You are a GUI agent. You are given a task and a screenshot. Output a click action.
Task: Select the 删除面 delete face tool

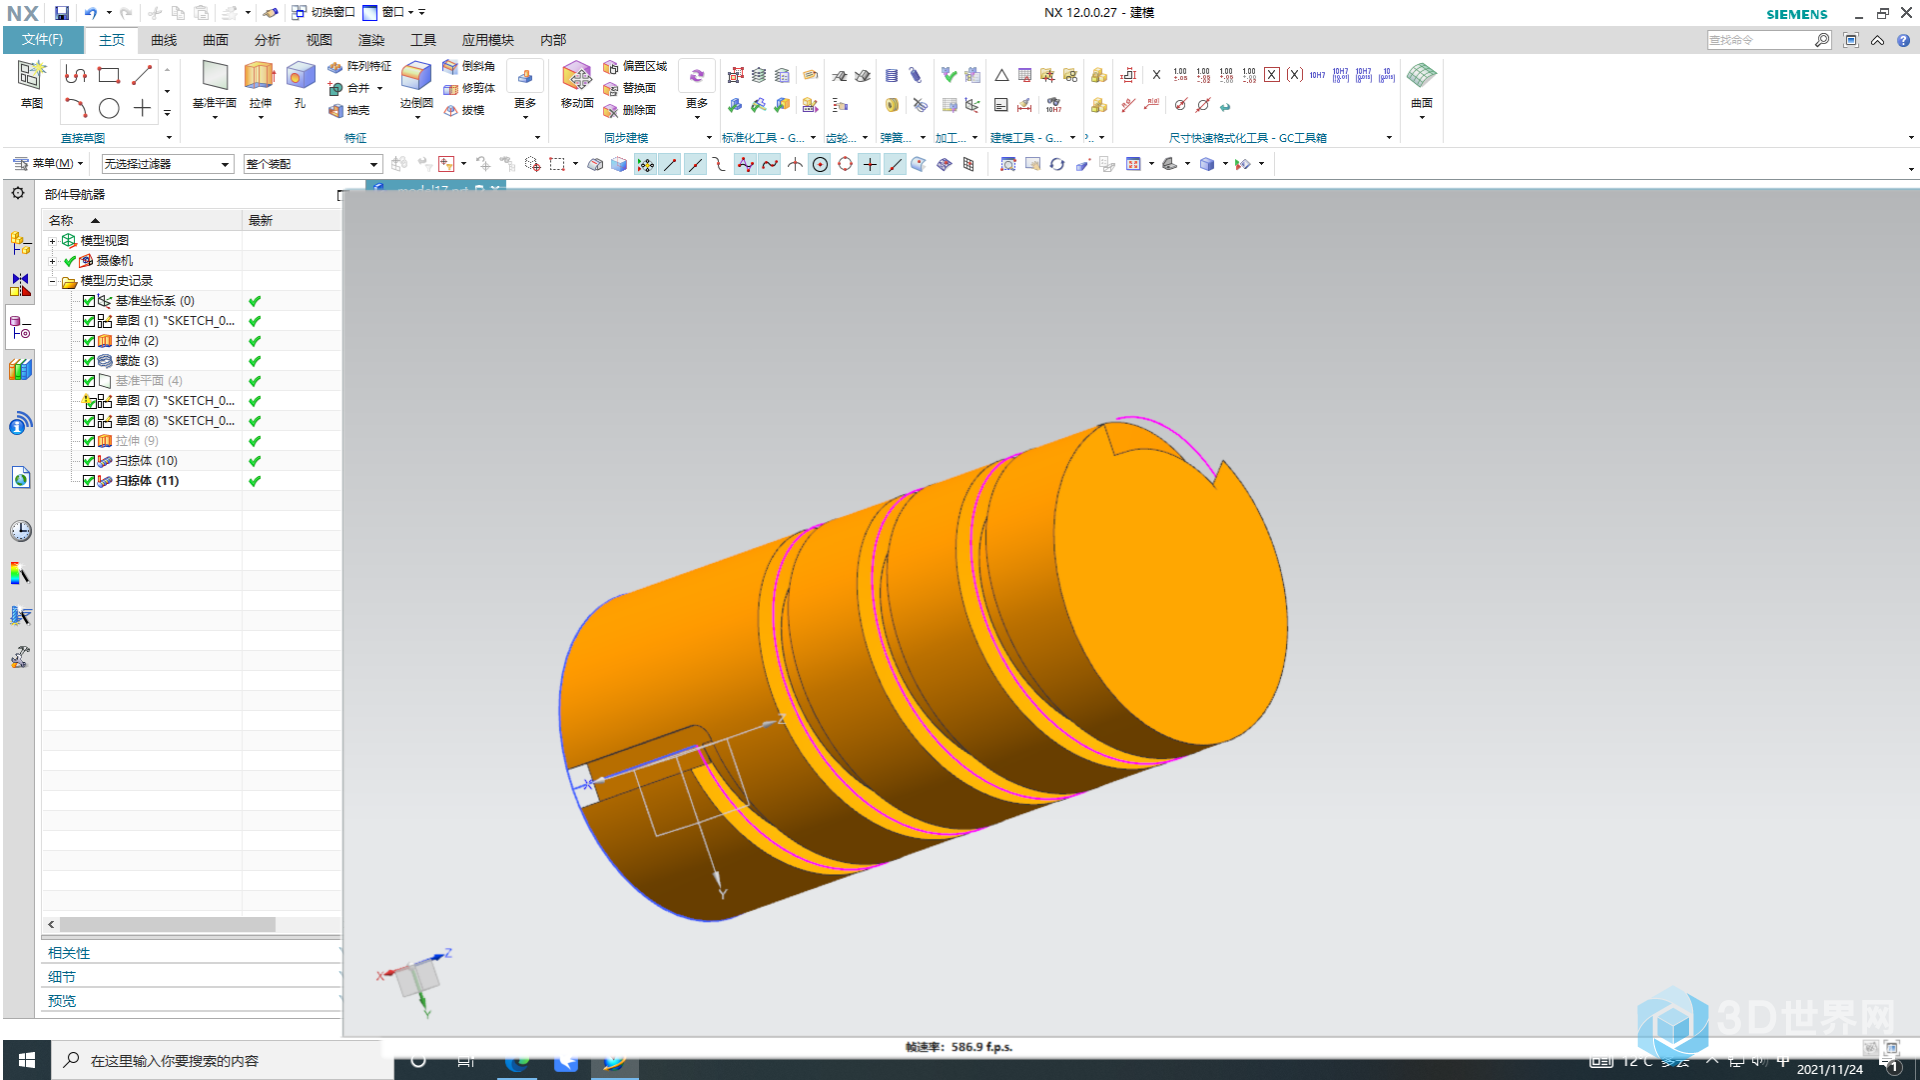click(630, 110)
